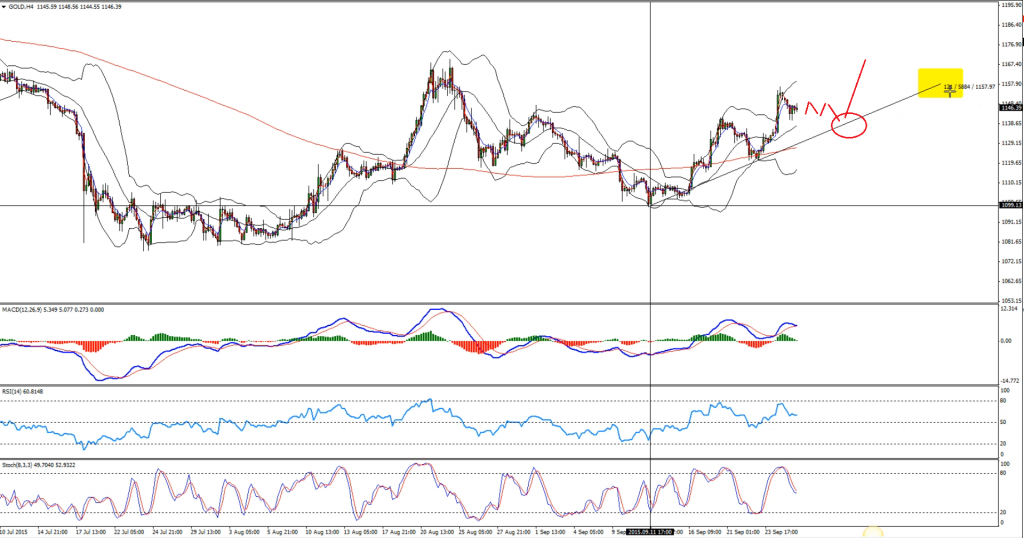Click the 1062.65 price axis label

coord(1011,281)
